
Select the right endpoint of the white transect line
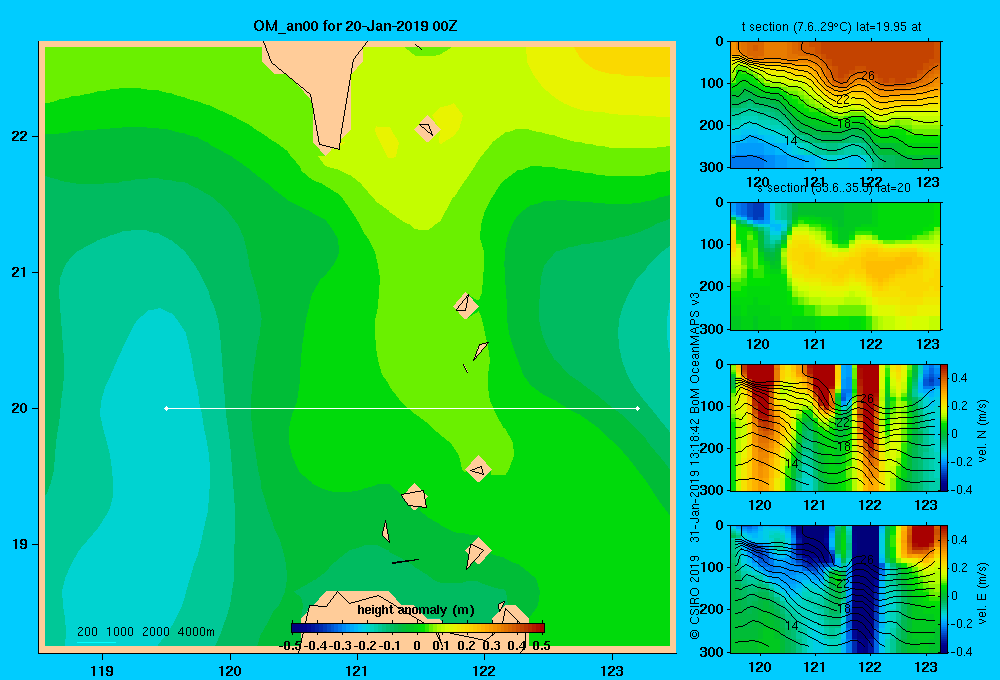point(638,408)
